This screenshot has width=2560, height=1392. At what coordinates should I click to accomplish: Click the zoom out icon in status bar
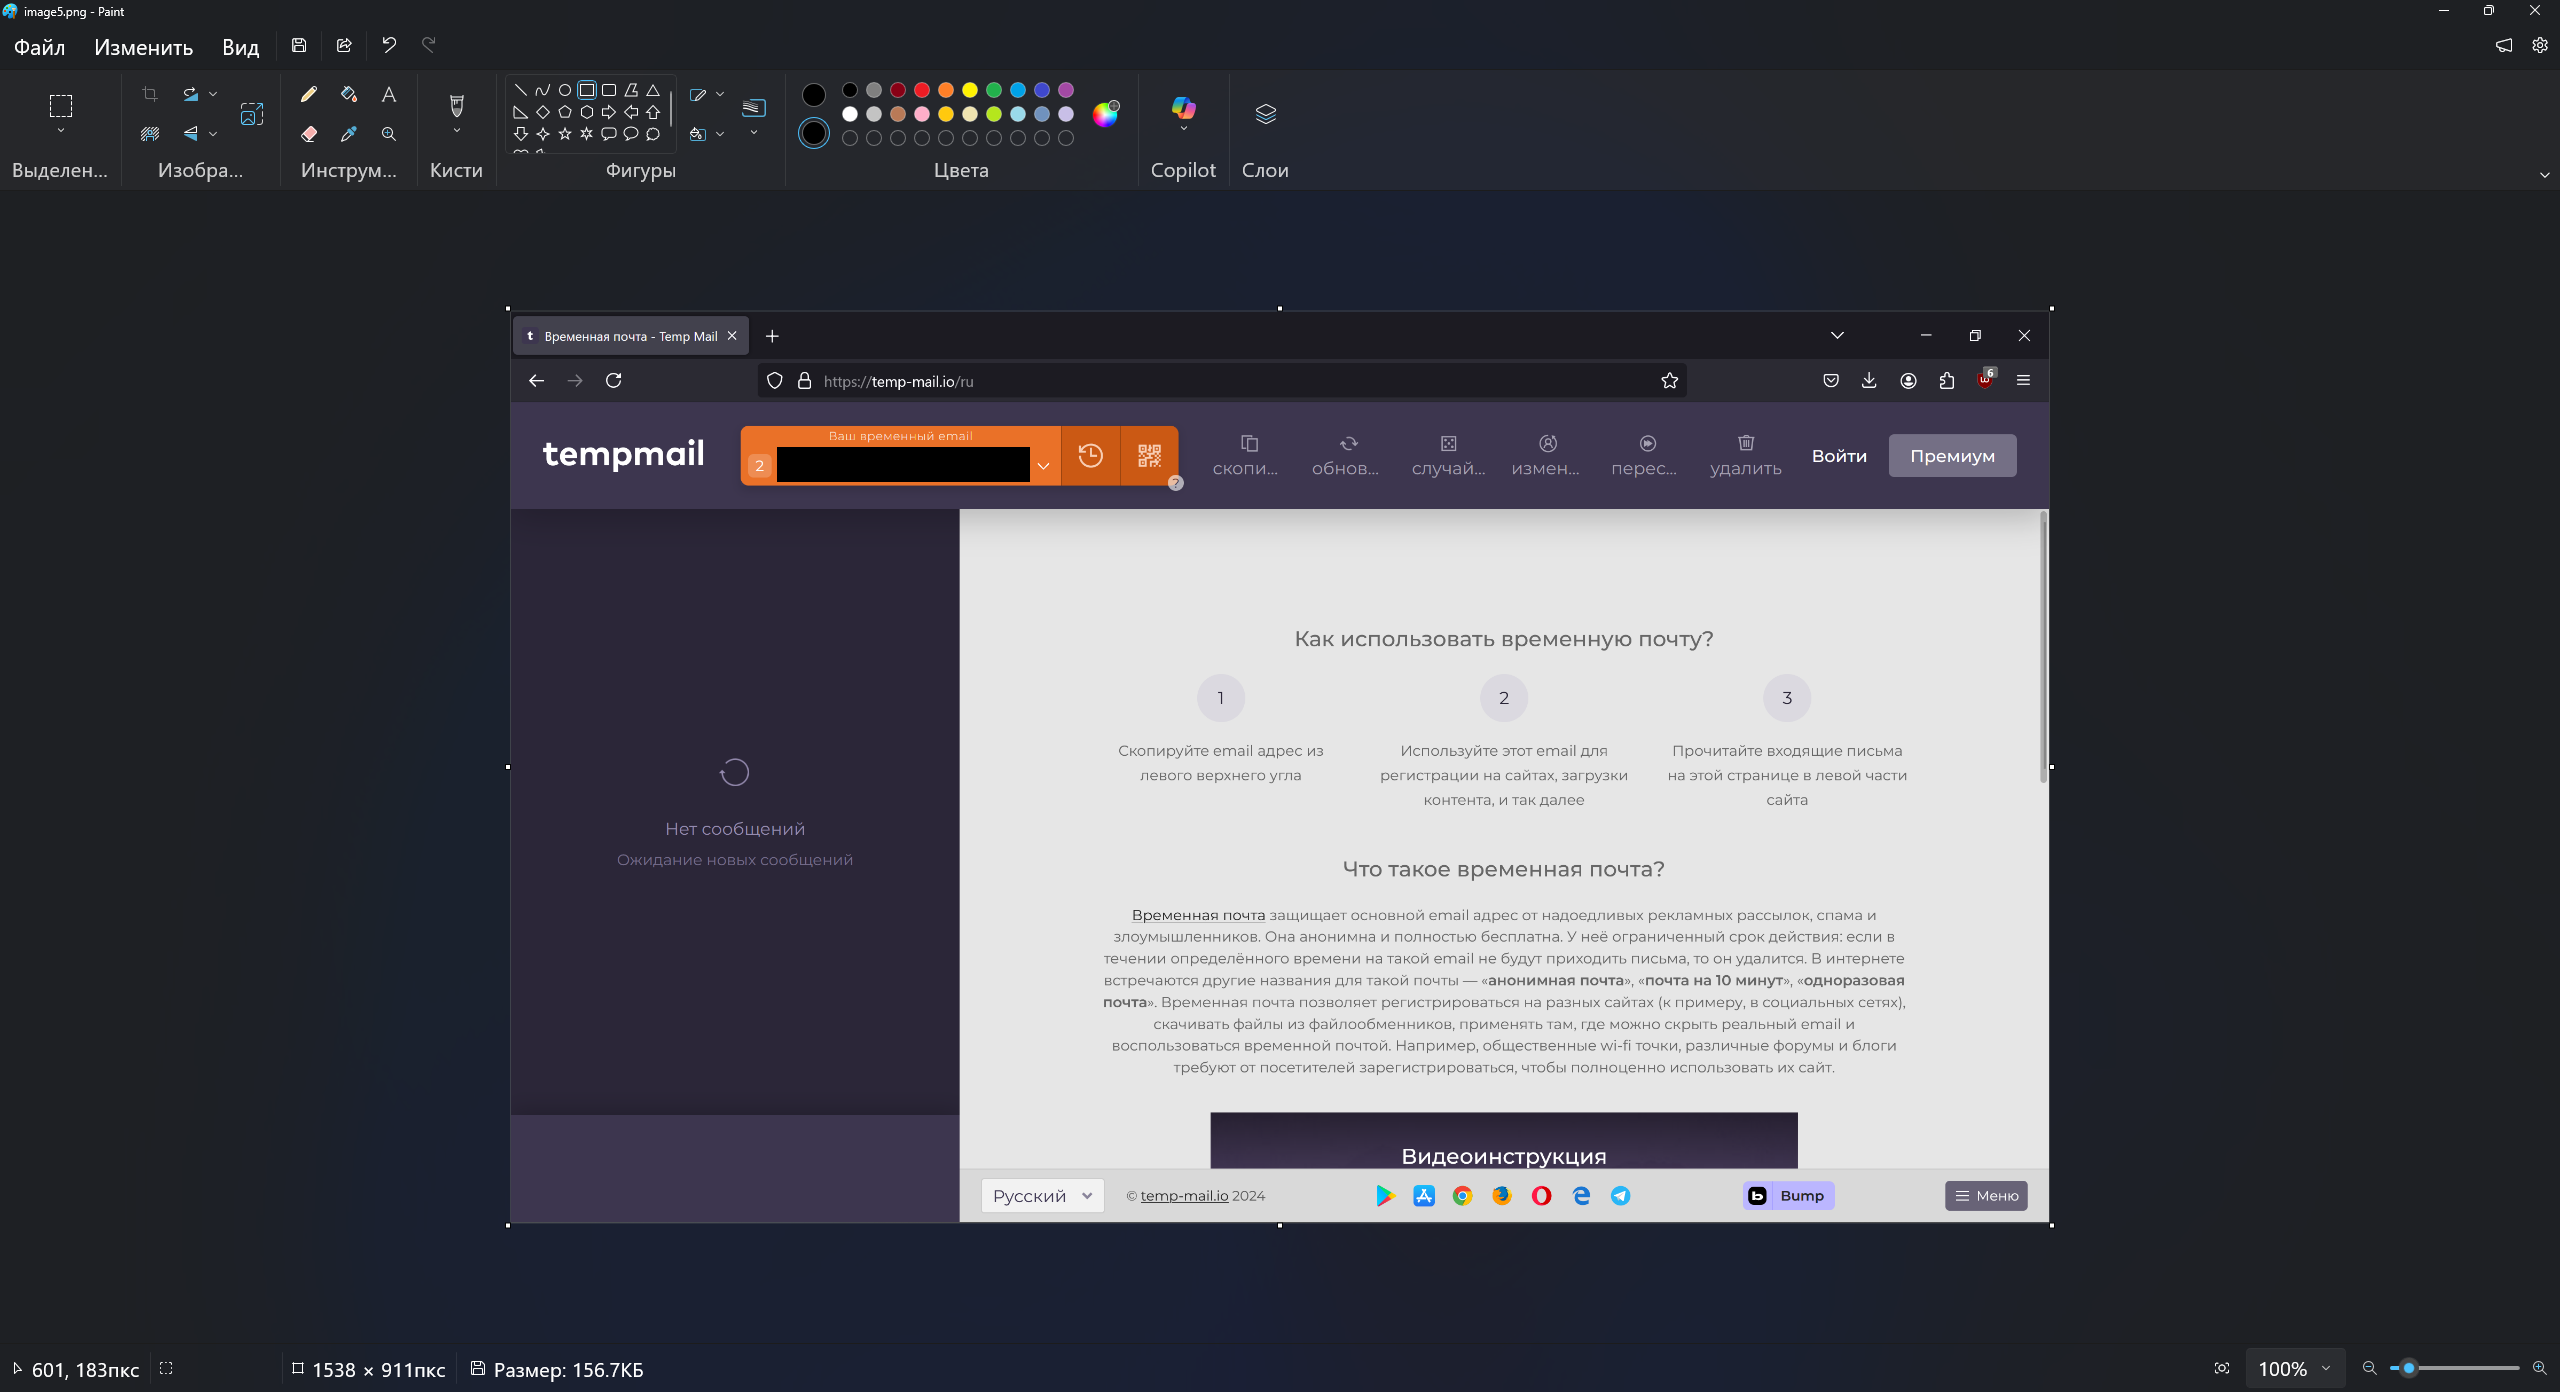tap(2369, 1368)
